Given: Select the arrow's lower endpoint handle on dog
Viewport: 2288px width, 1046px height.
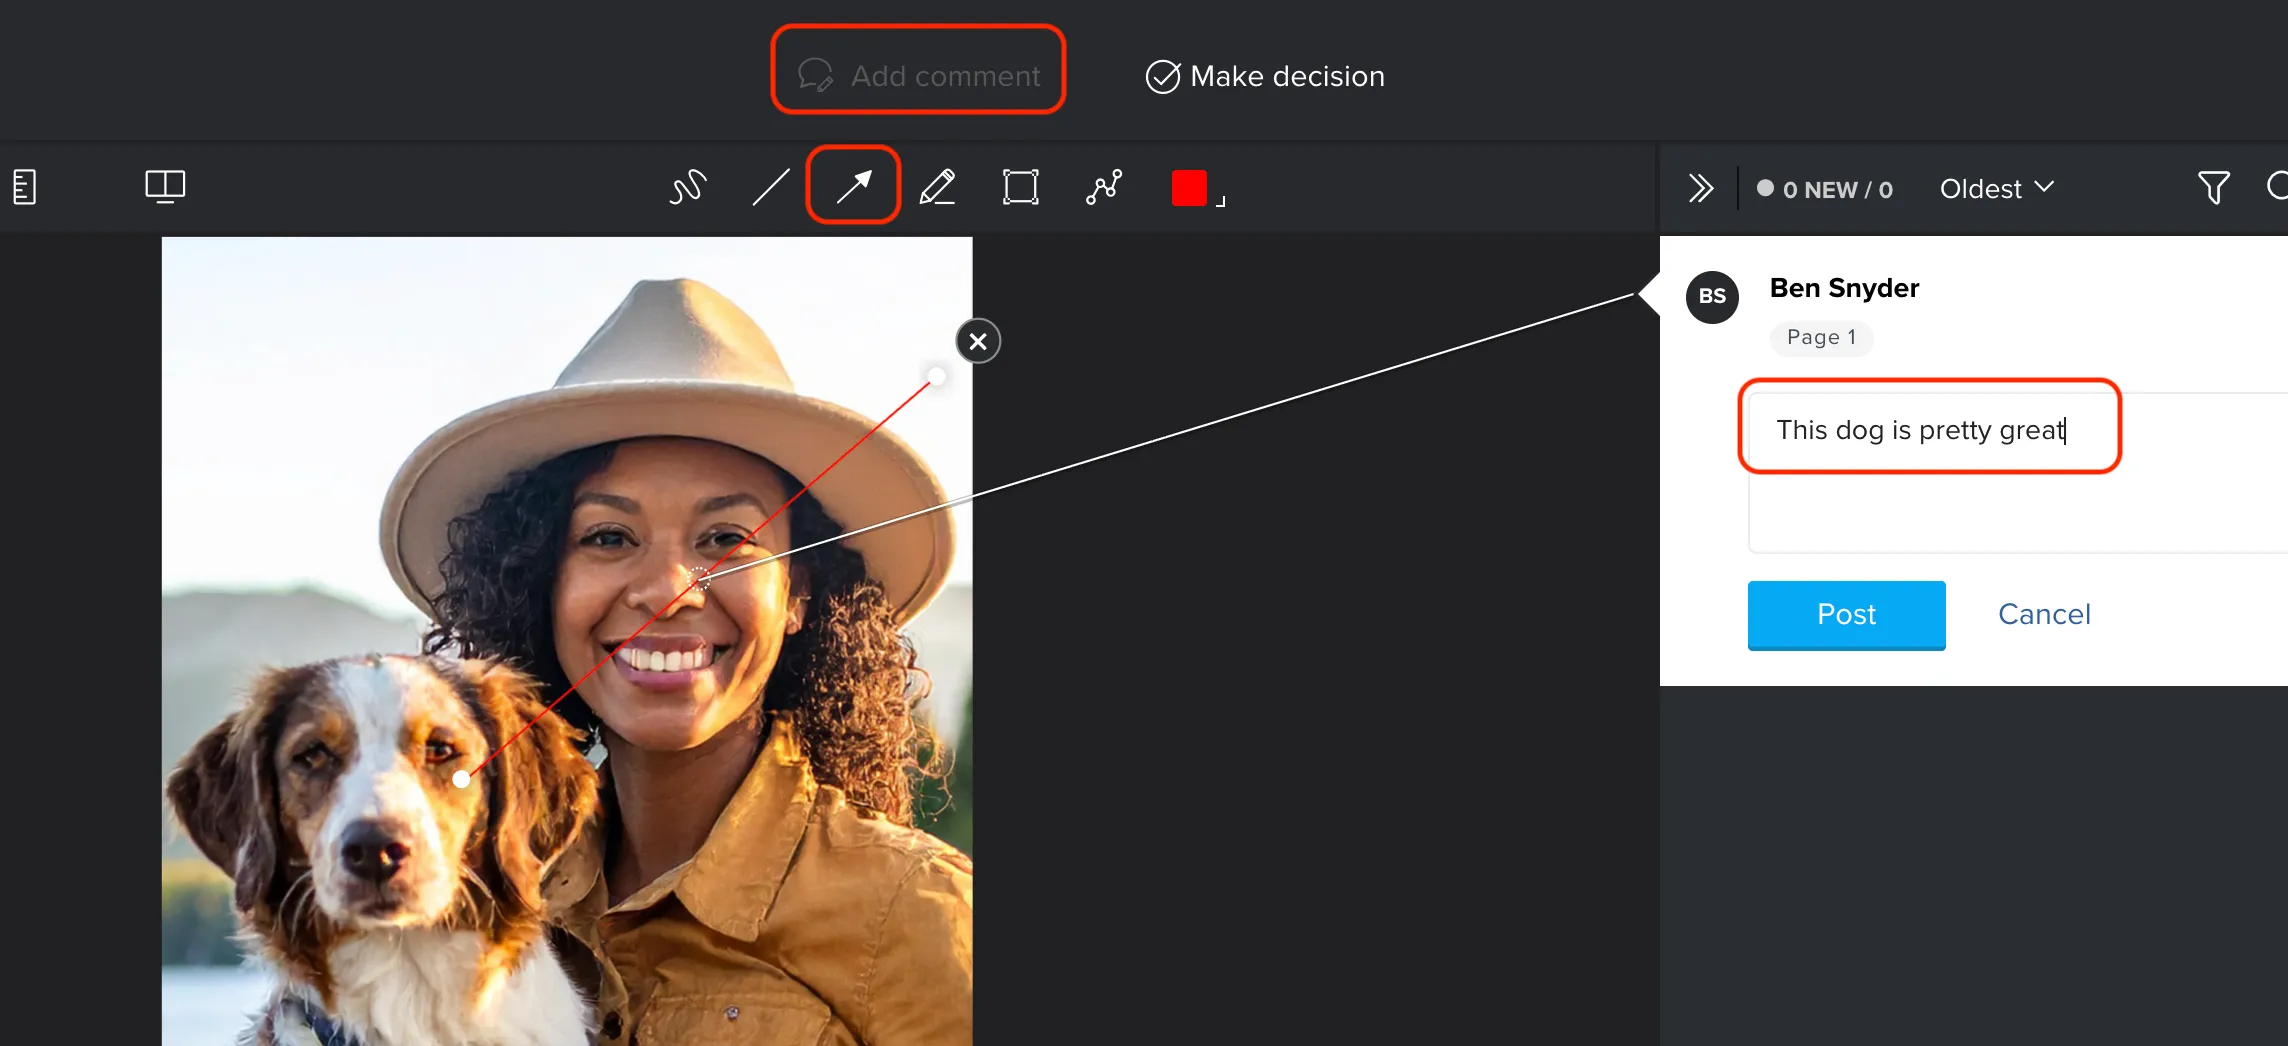Looking at the screenshot, I should [x=461, y=779].
